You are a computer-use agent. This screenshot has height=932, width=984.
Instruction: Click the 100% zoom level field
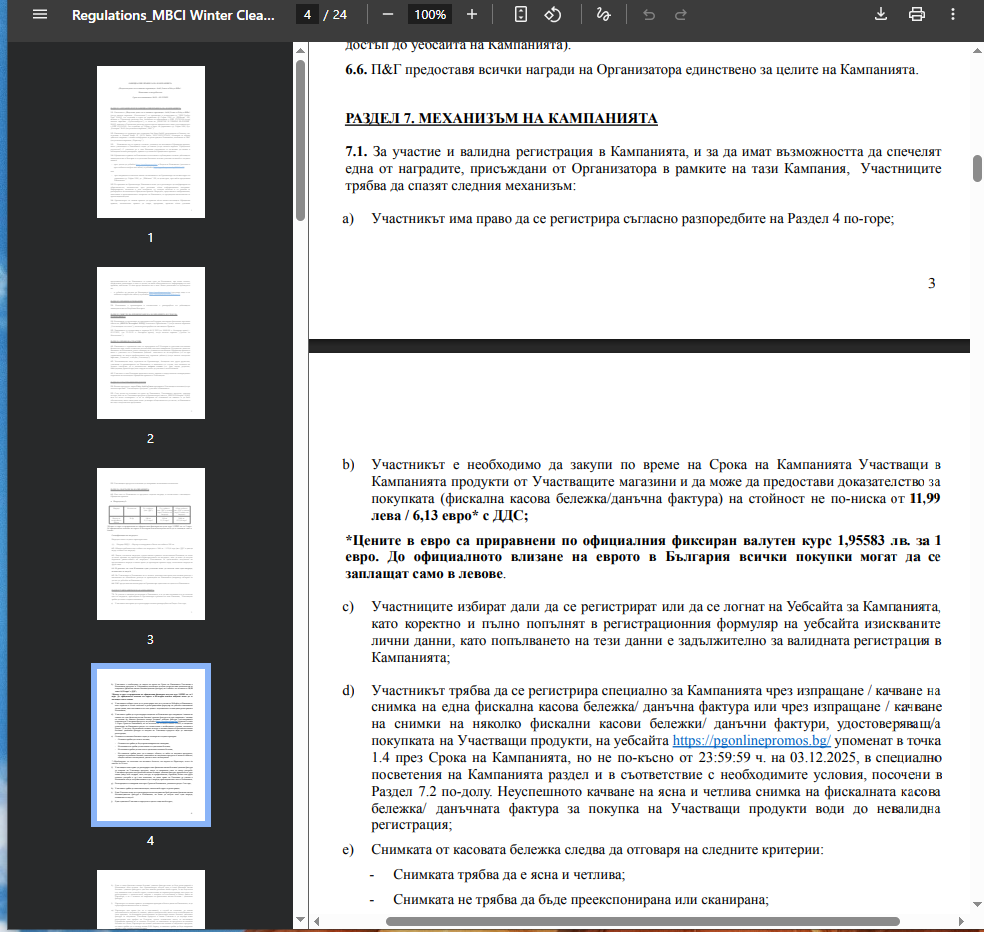click(x=430, y=15)
